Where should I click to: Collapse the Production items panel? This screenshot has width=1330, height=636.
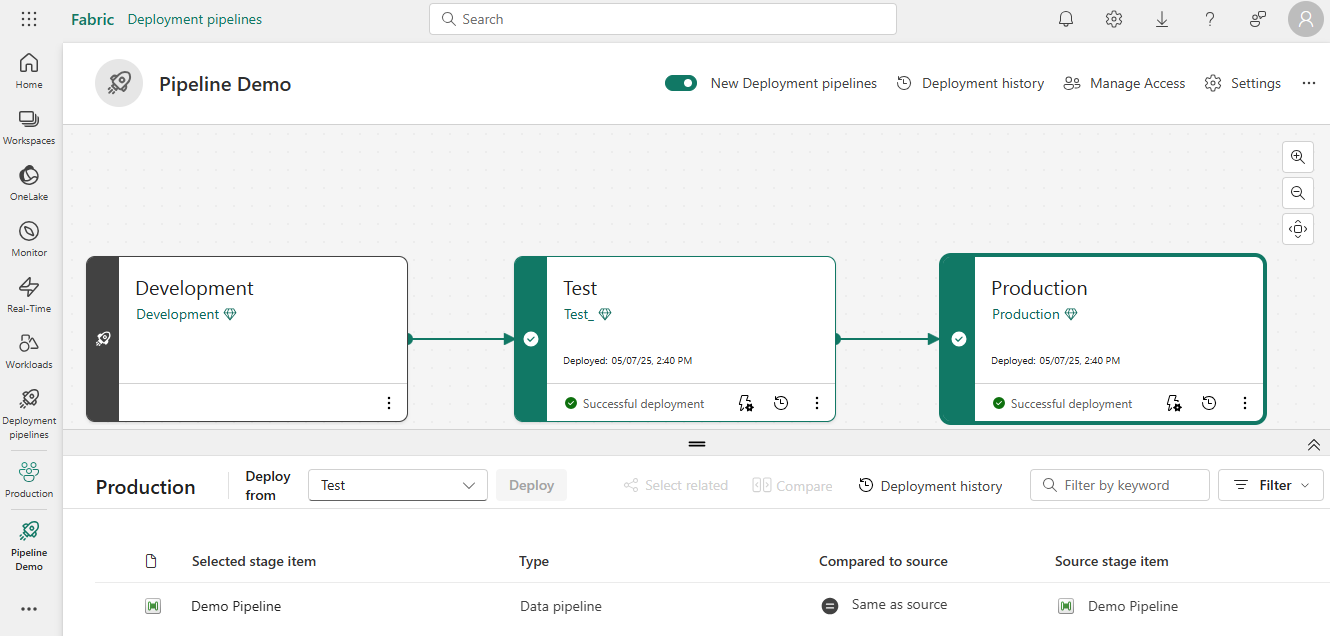click(1314, 444)
